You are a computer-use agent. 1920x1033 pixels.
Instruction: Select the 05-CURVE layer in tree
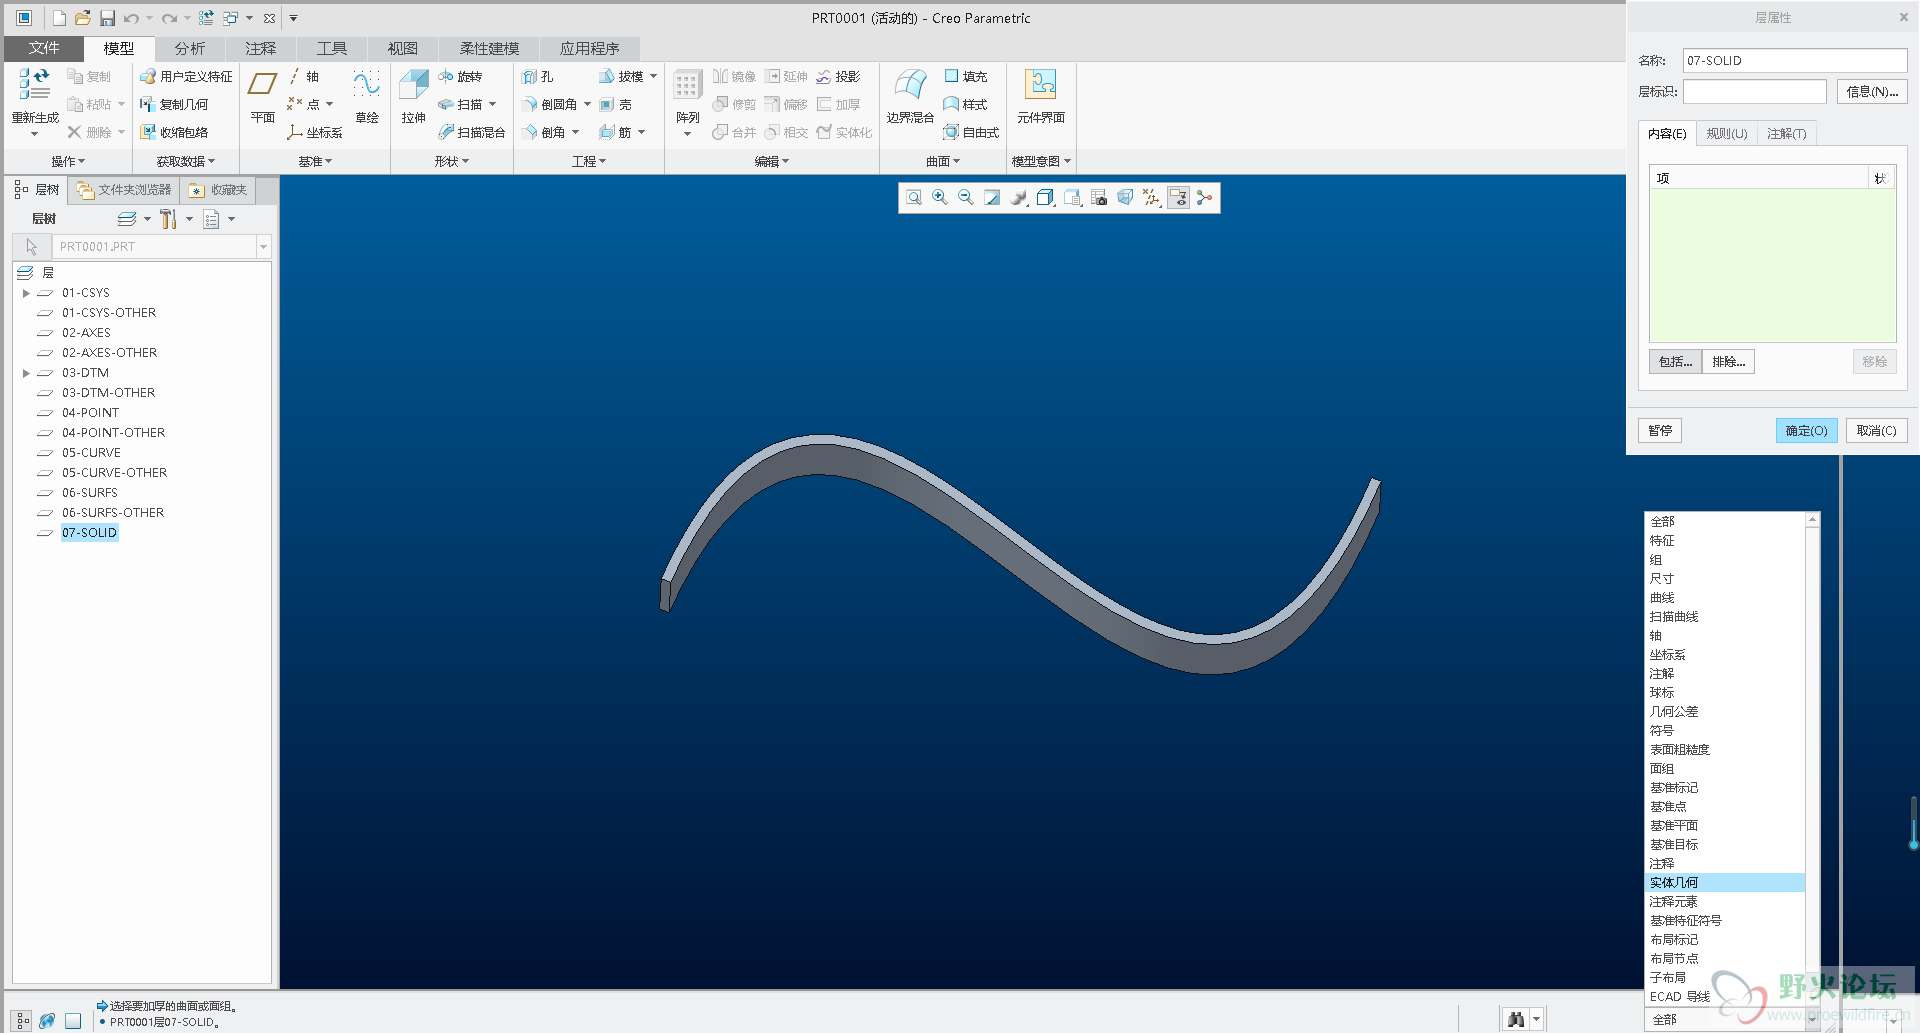pyautogui.click(x=91, y=453)
